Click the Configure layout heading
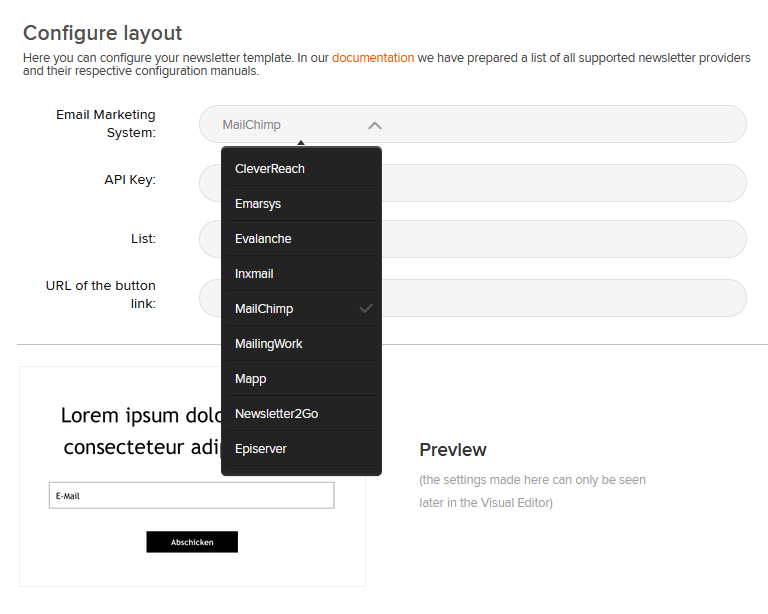 coord(102,33)
